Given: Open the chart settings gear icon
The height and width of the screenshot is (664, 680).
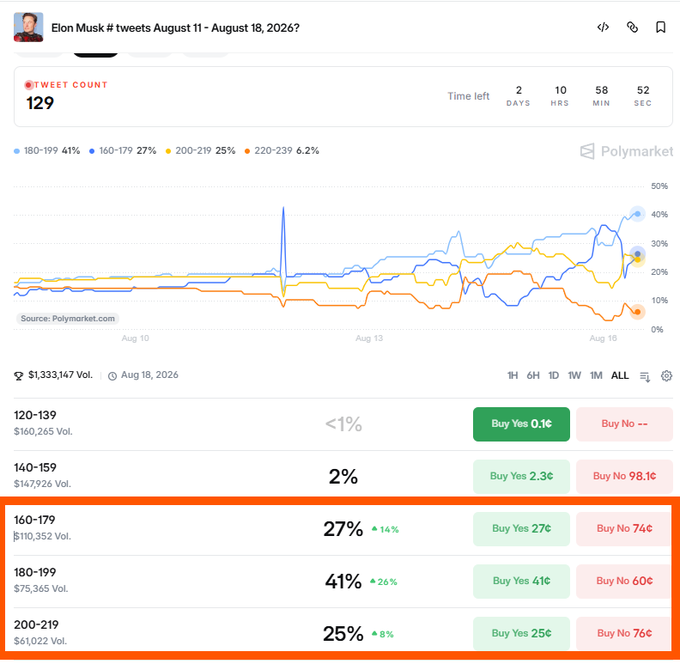Looking at the screenshot, I should click(x=667, y=376).
